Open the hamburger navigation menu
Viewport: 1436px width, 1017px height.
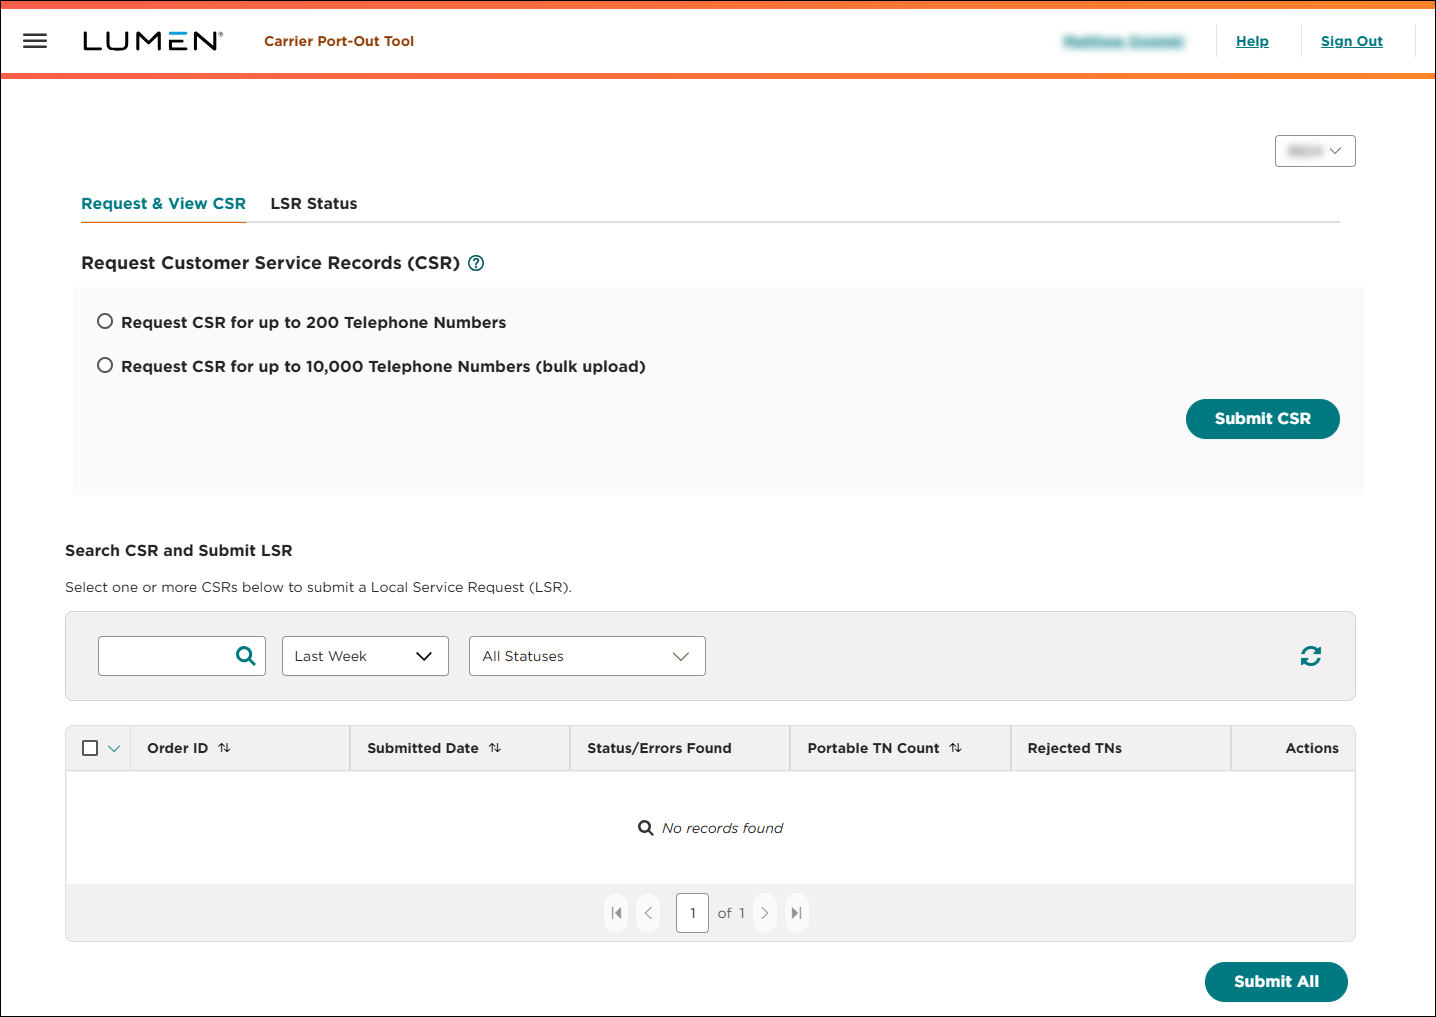click(35, 41)
